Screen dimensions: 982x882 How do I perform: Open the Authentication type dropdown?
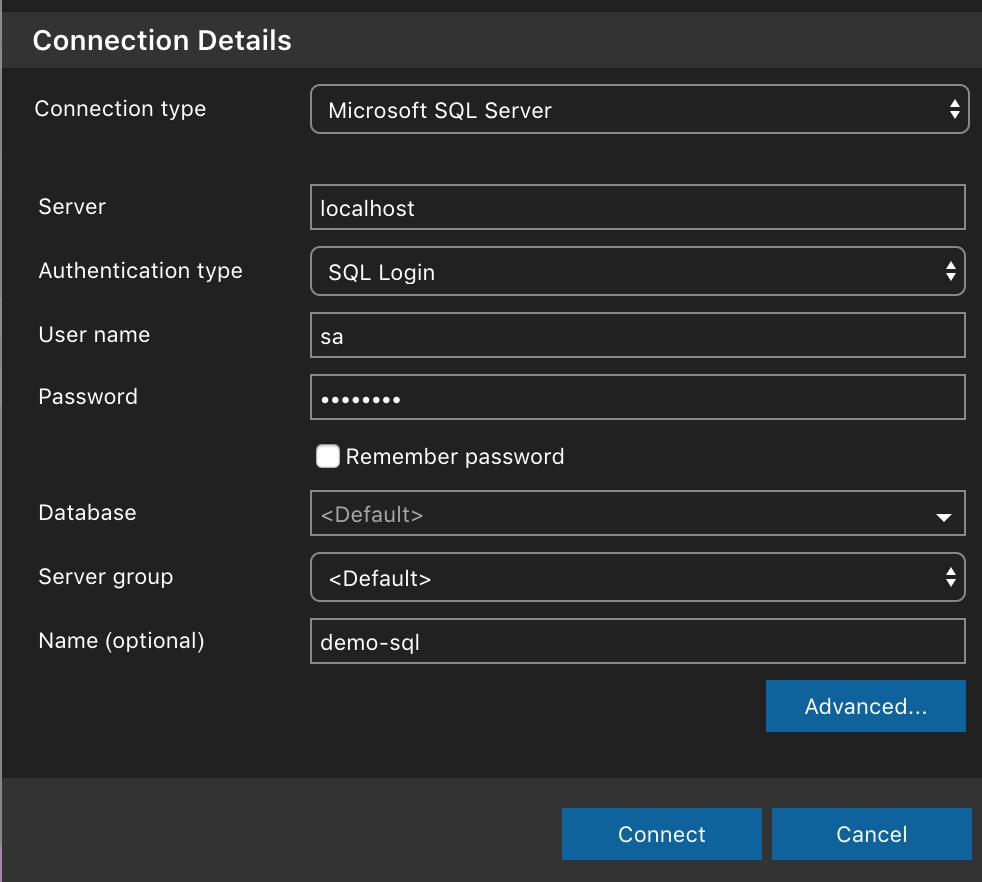pyautogui.click(x=638, y=271)
